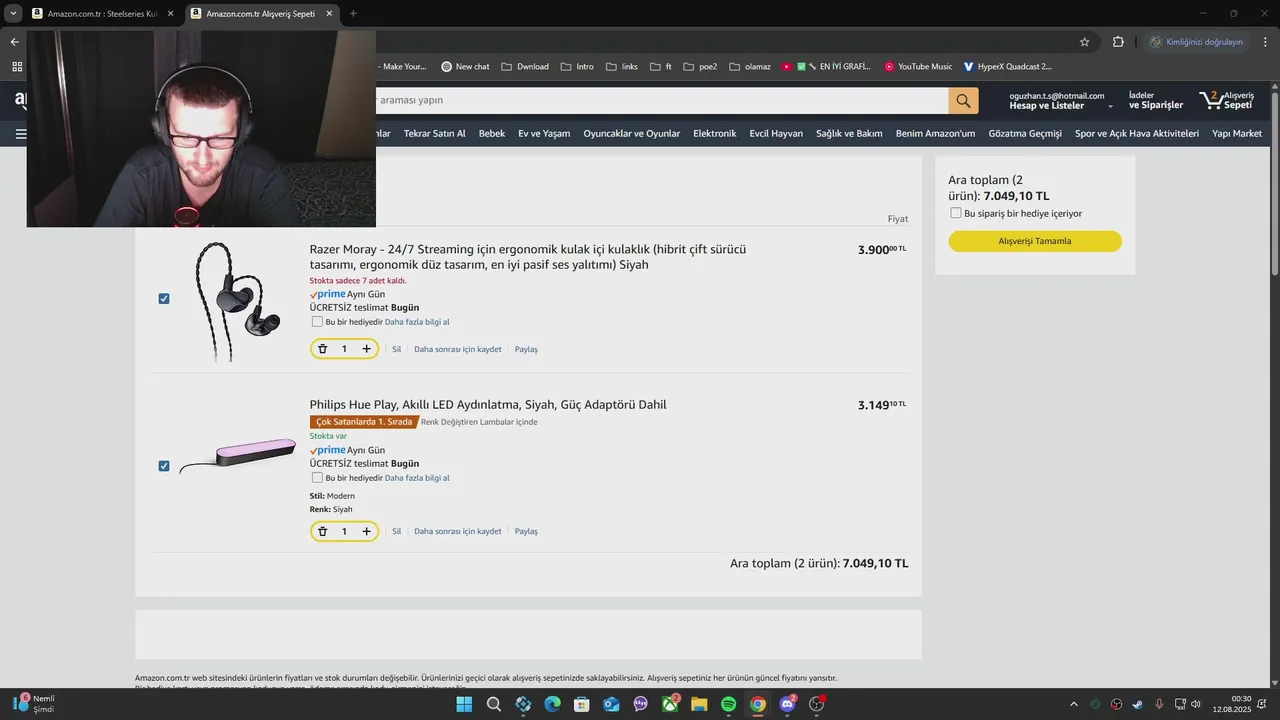
Task: Open the olamaz bookmarks folder
Action: (750, 67)
